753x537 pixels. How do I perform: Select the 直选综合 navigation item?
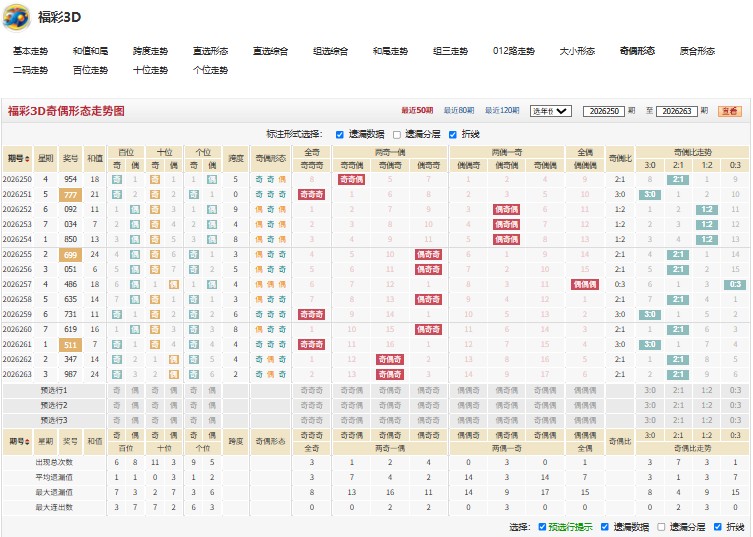270,51
